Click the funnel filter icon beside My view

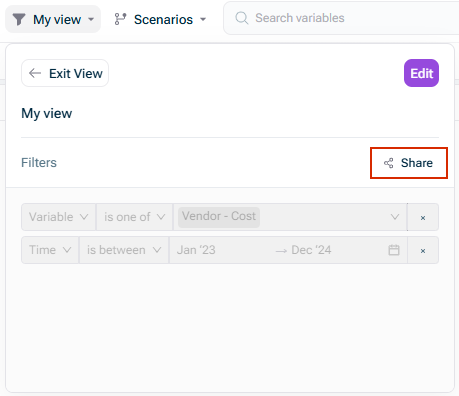pos(19,19)
